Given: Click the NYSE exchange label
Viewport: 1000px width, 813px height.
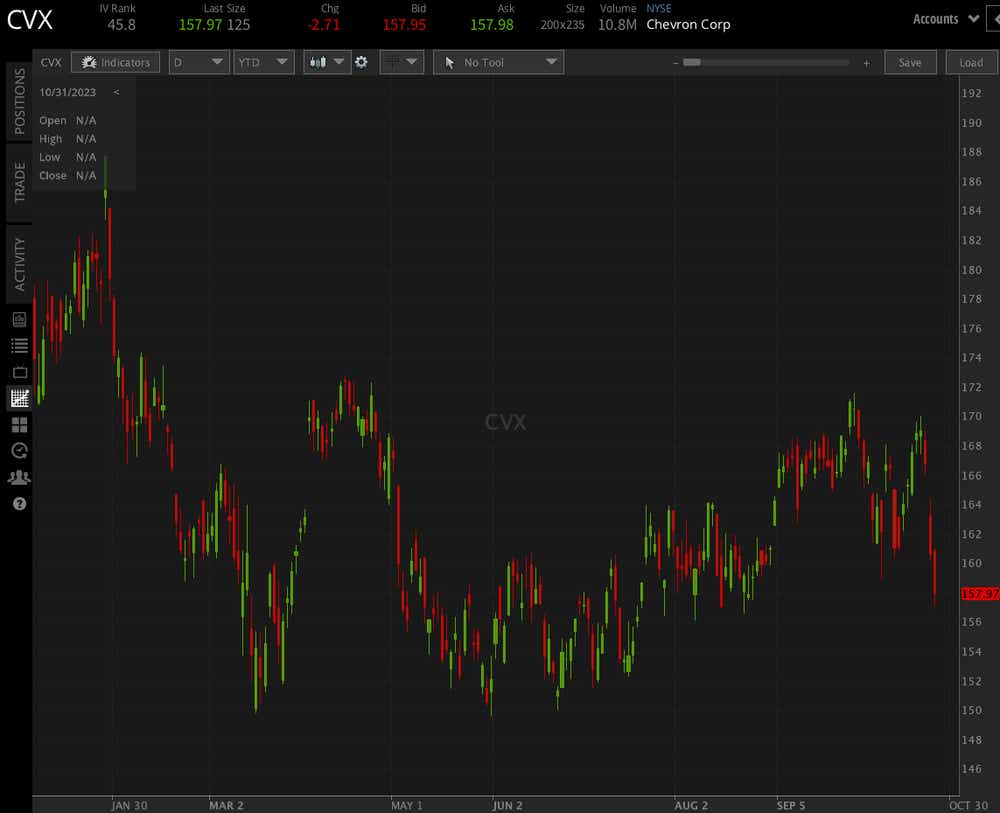Looking at the screenshot, I should (659, 8).
